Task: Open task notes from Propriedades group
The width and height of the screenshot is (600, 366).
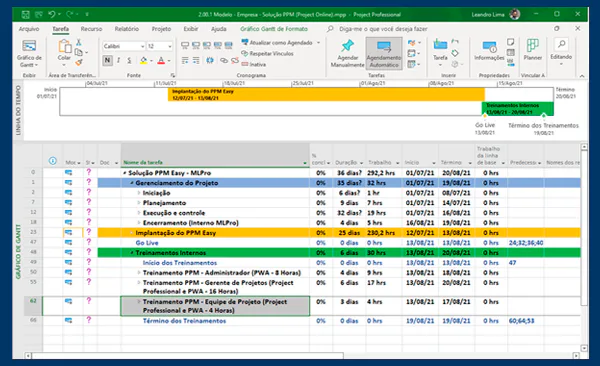Action: (x=510, y=41)
